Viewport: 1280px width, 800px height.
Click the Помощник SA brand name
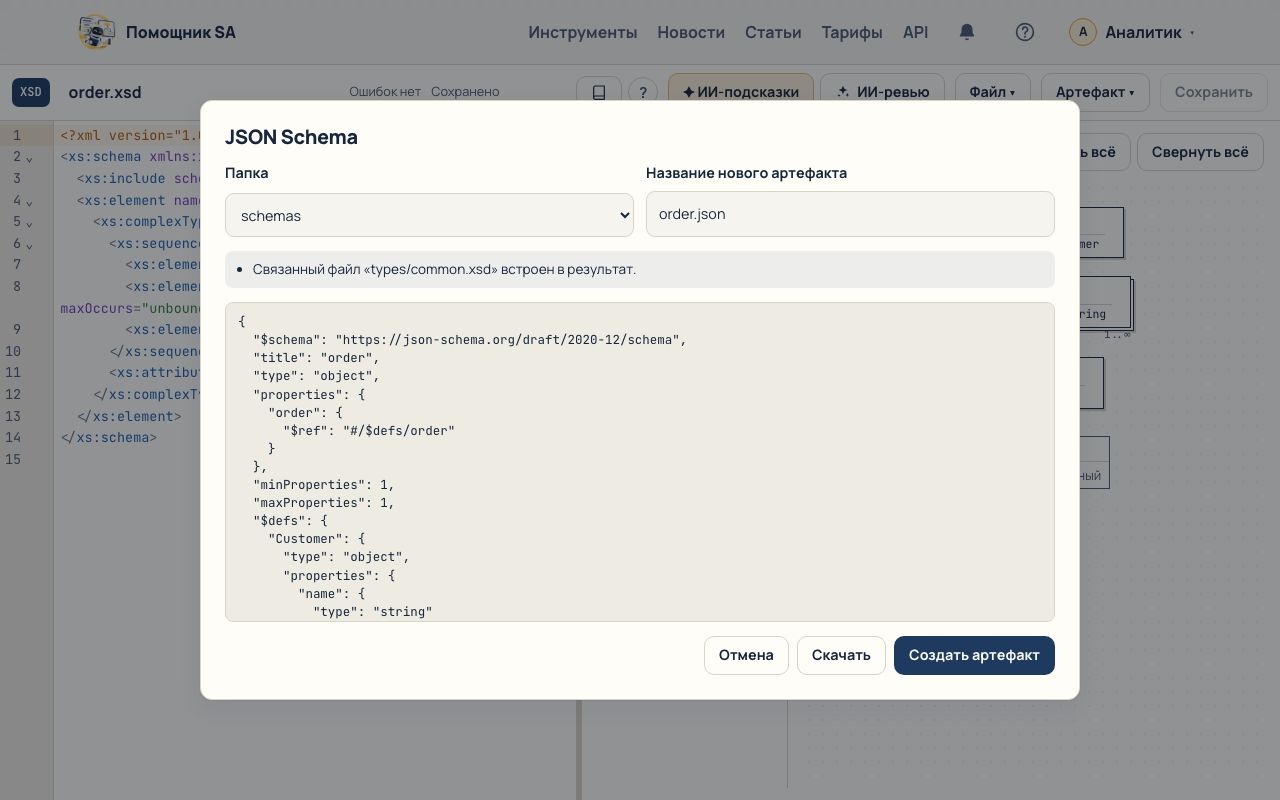click(181, 32)
